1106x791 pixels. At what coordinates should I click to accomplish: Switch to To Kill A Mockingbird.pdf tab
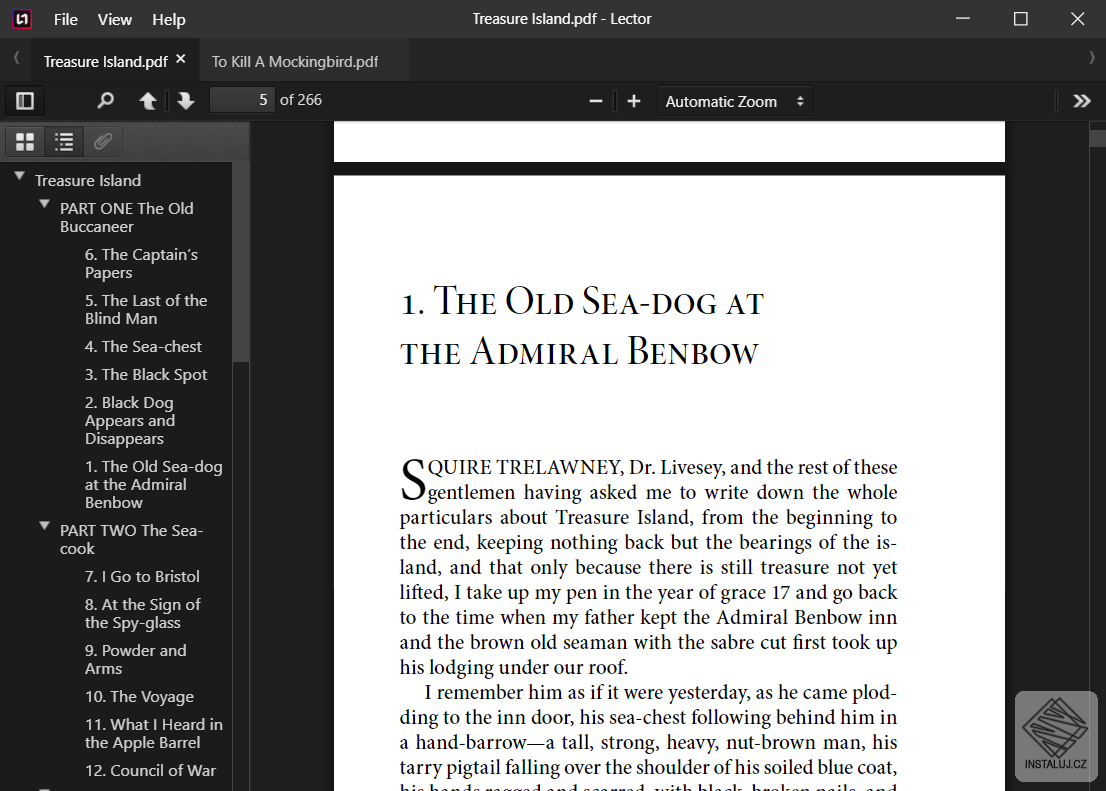[x=295, y=61]
